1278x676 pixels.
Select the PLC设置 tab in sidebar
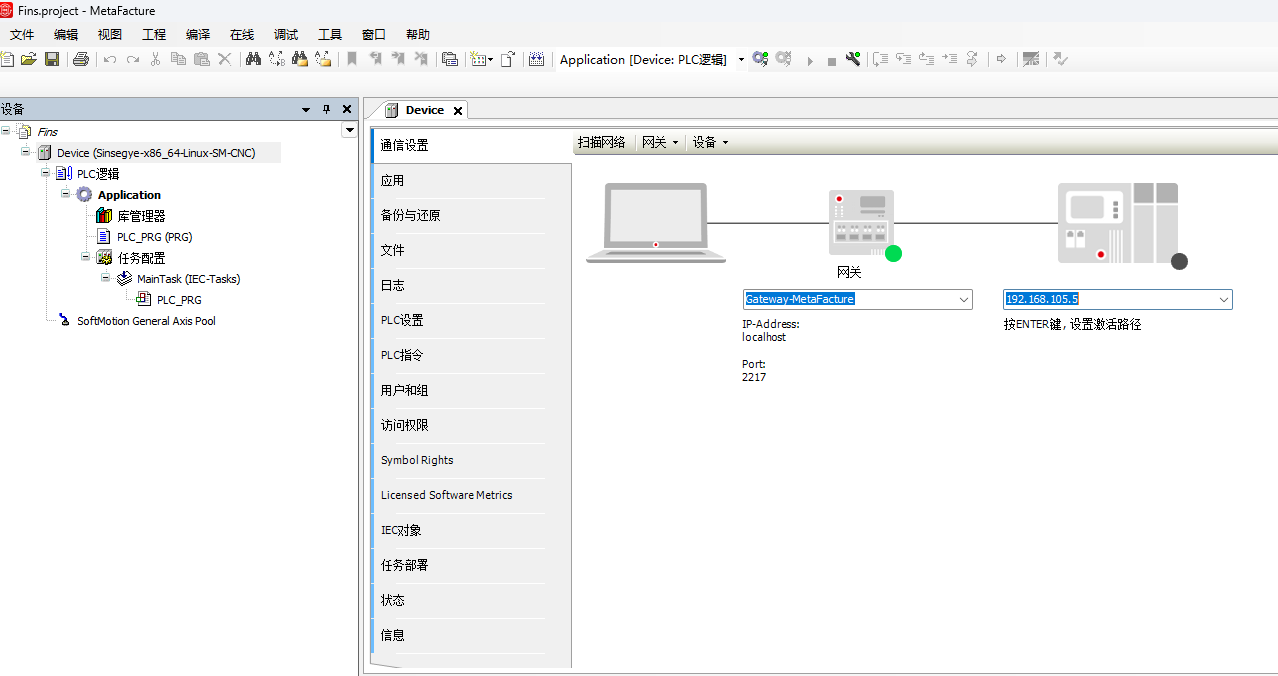click(402, 320)
